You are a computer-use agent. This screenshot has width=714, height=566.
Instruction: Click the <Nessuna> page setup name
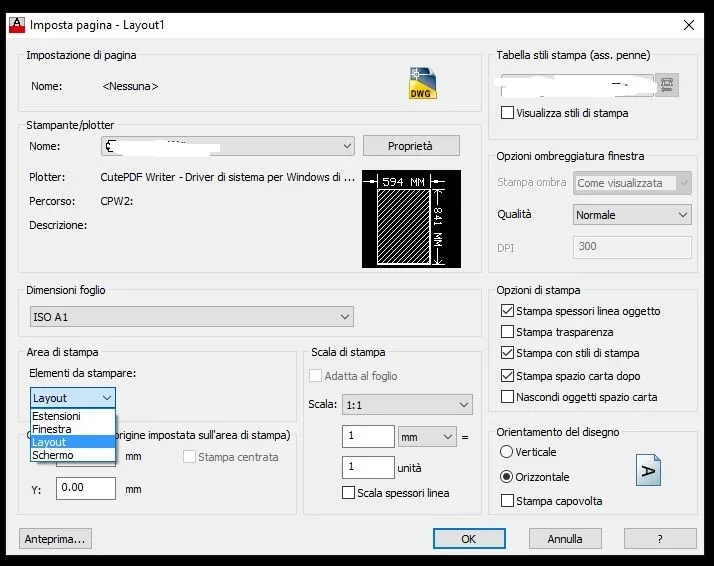tap(130, 86)
